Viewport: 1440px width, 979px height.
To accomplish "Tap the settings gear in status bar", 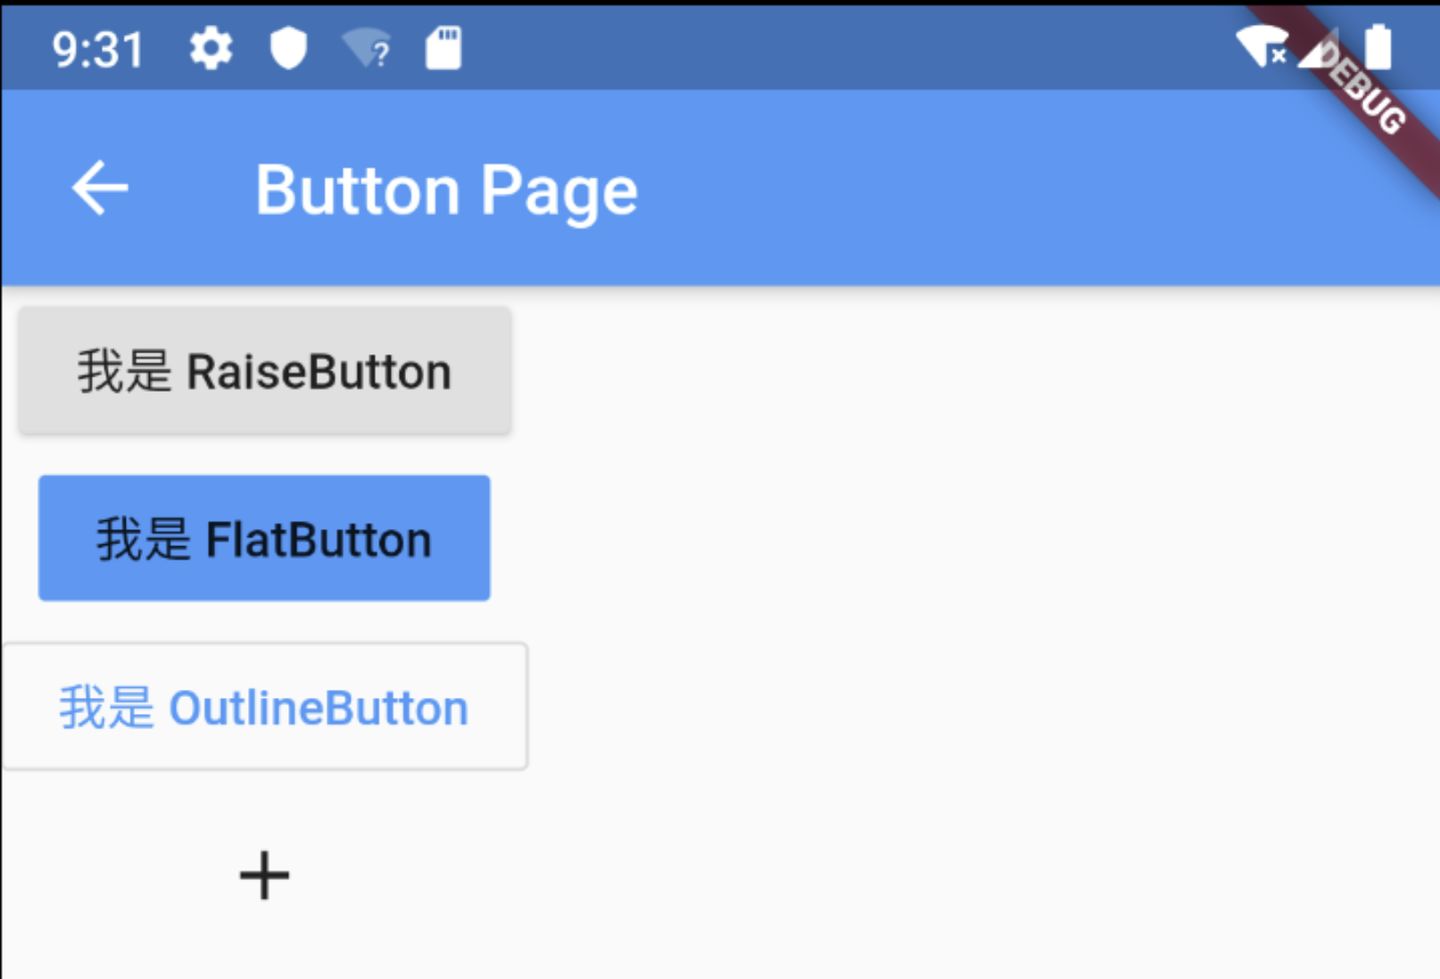I will coord(211,48).
